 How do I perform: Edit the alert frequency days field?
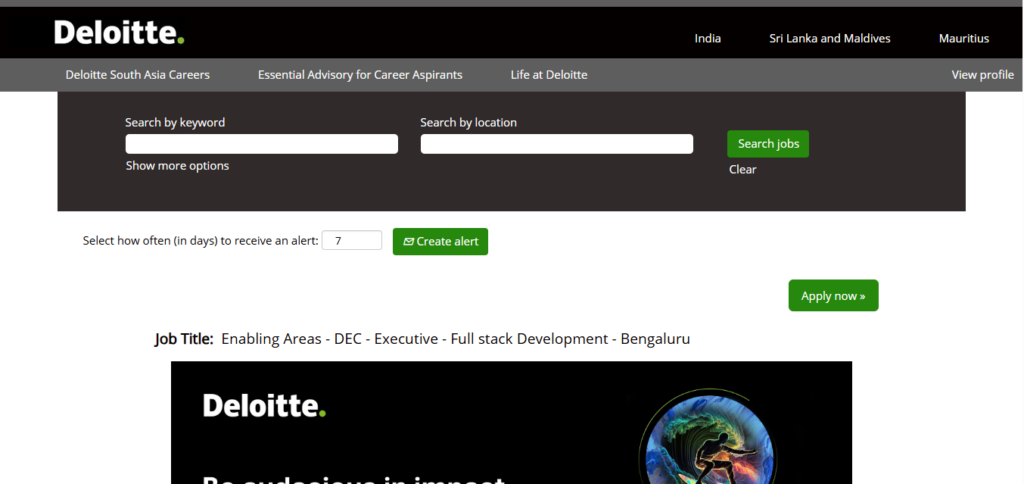click(x=351, y=240)
